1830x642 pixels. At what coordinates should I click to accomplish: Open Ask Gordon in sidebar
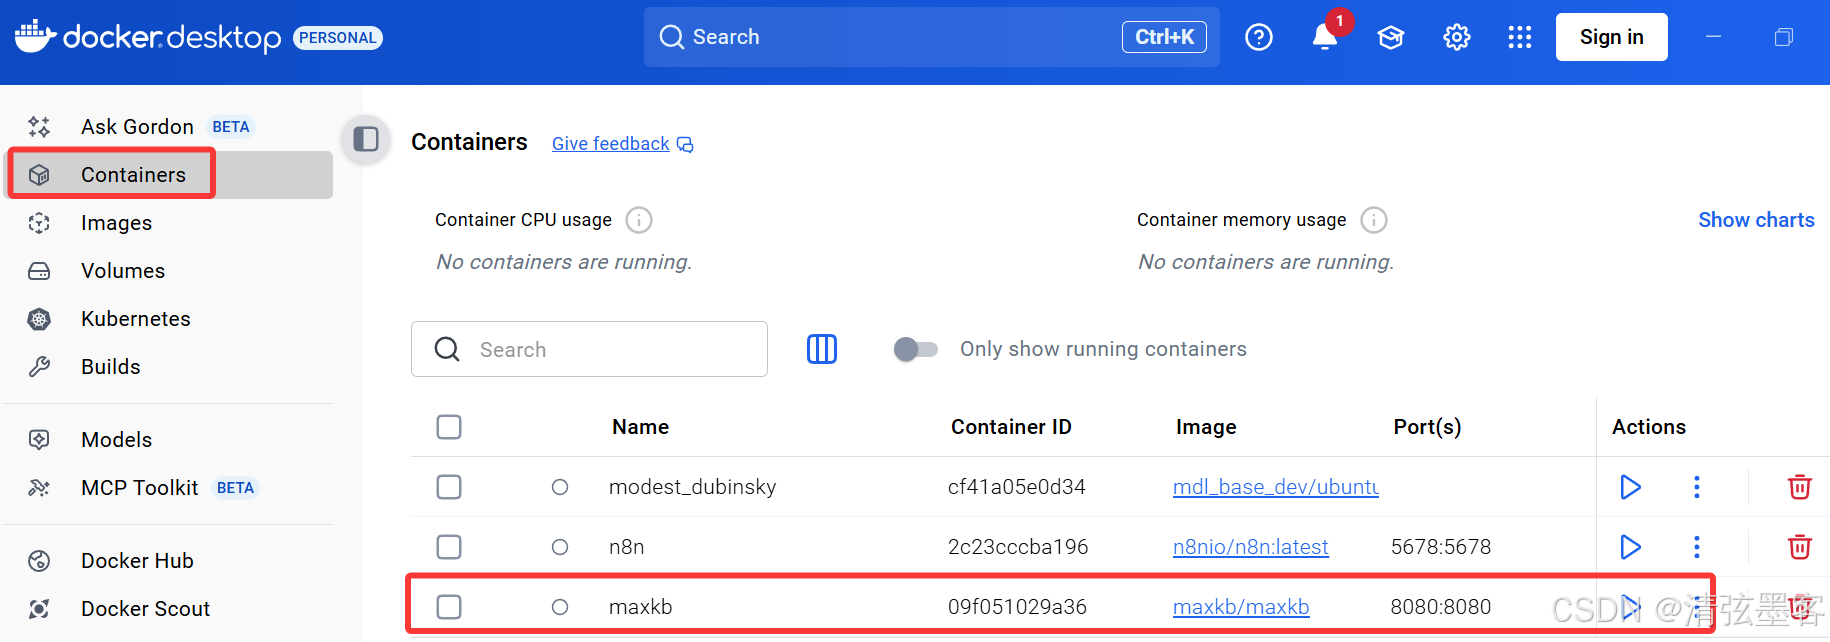pyautogui.click(x=170, y=127)
